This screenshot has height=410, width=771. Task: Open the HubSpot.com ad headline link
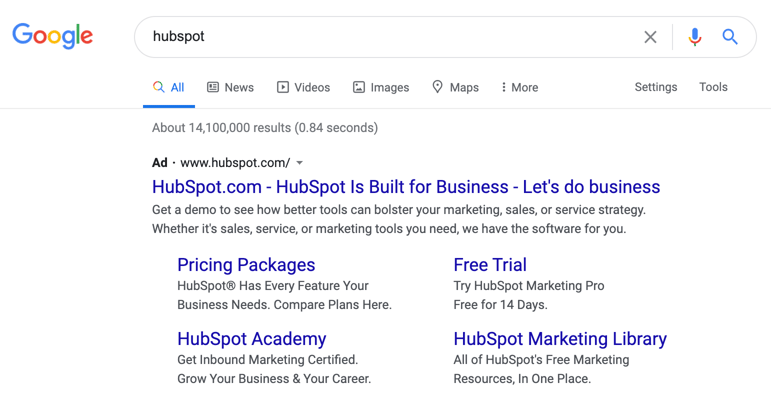(x=406, y=187)
